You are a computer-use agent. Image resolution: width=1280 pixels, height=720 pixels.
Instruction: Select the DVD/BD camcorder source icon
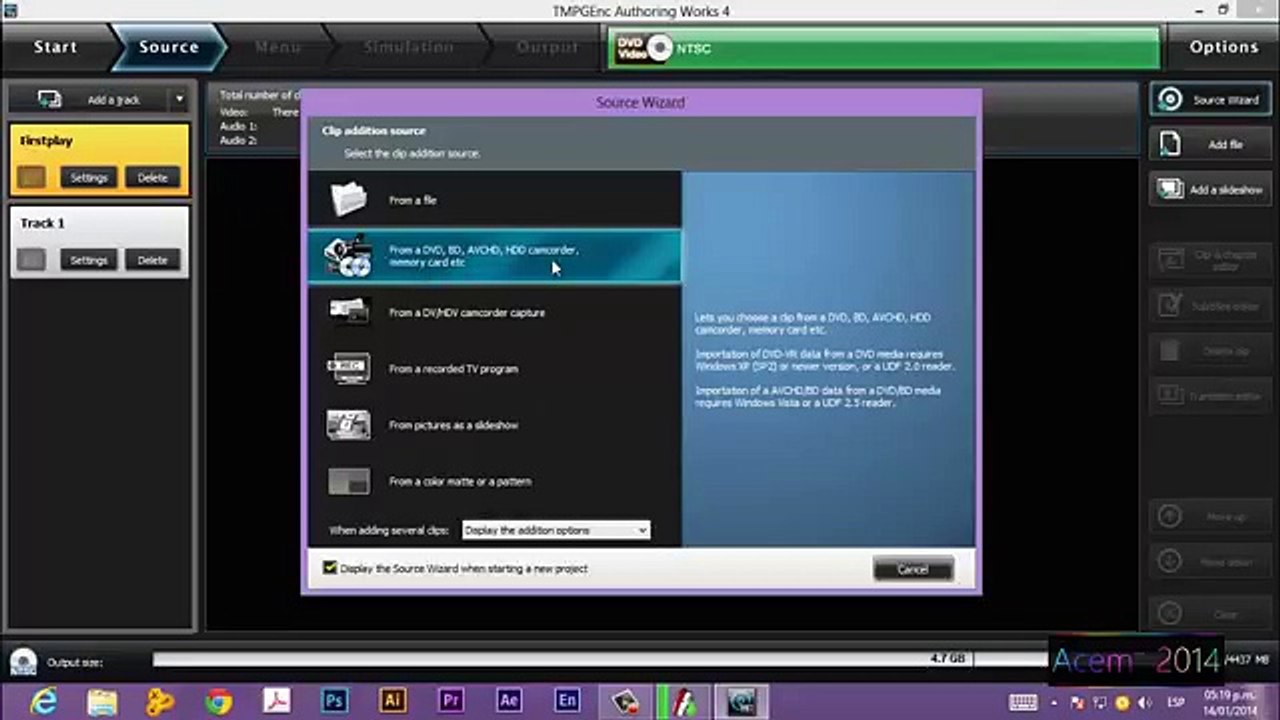[348, 256]
